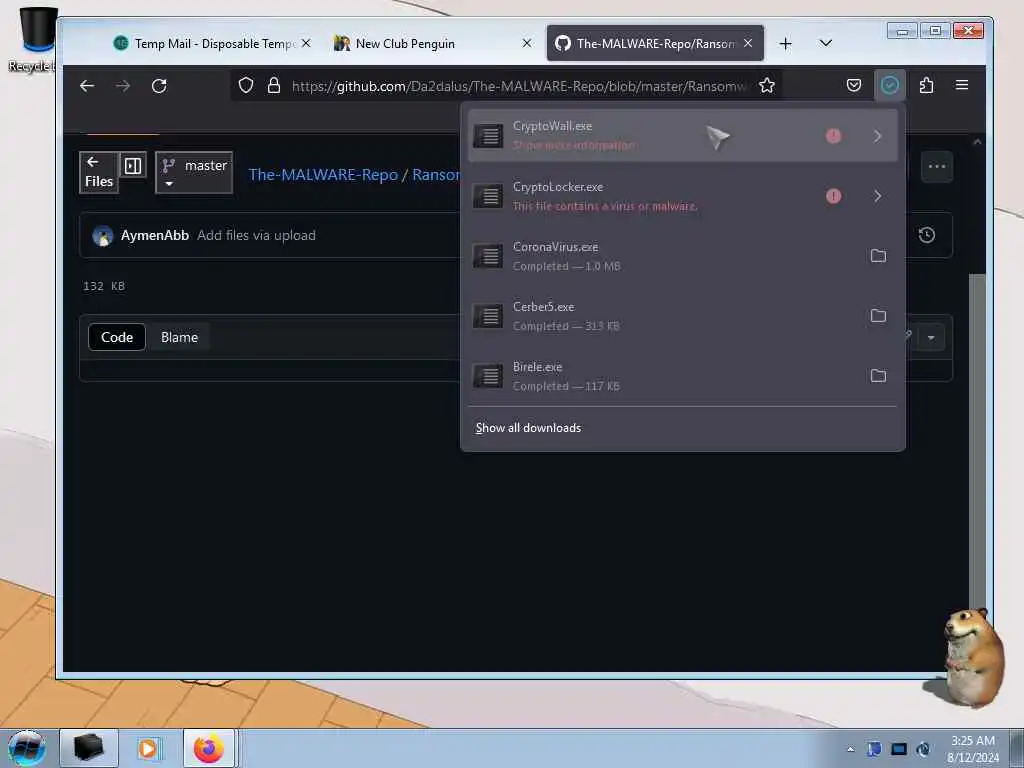Launch the media player from taskbar
Image resolution: width=1024 pixels, height=768 pixels.
coord(149,748)
